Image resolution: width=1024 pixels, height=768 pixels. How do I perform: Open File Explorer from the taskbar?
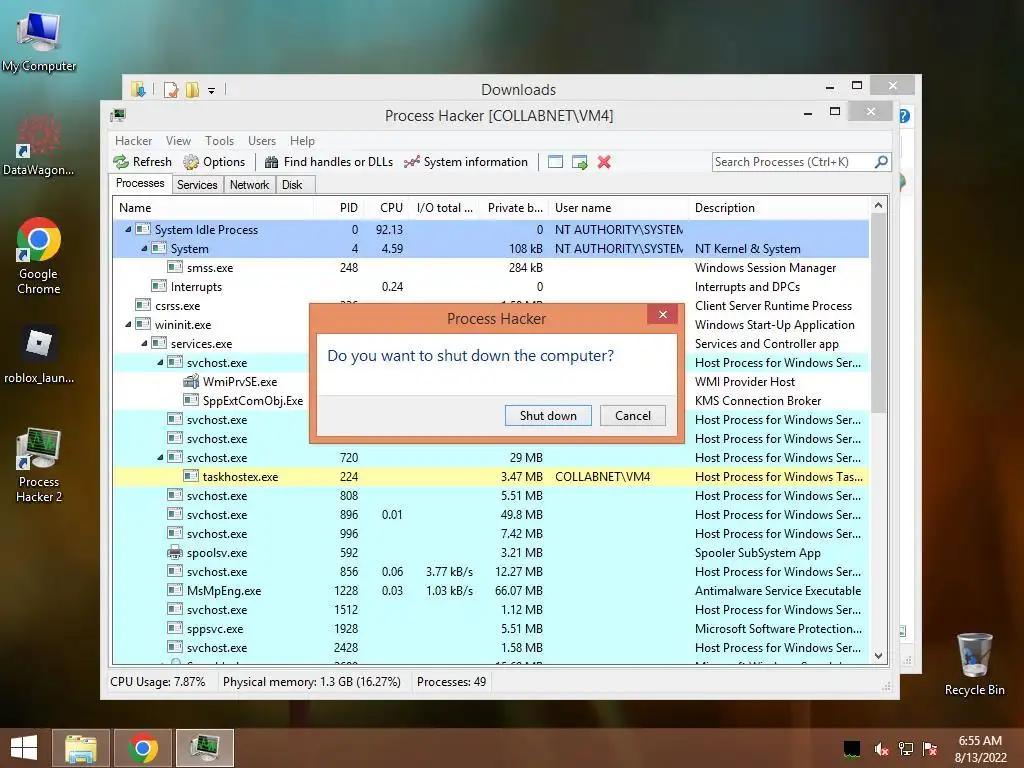coord(81,748)
